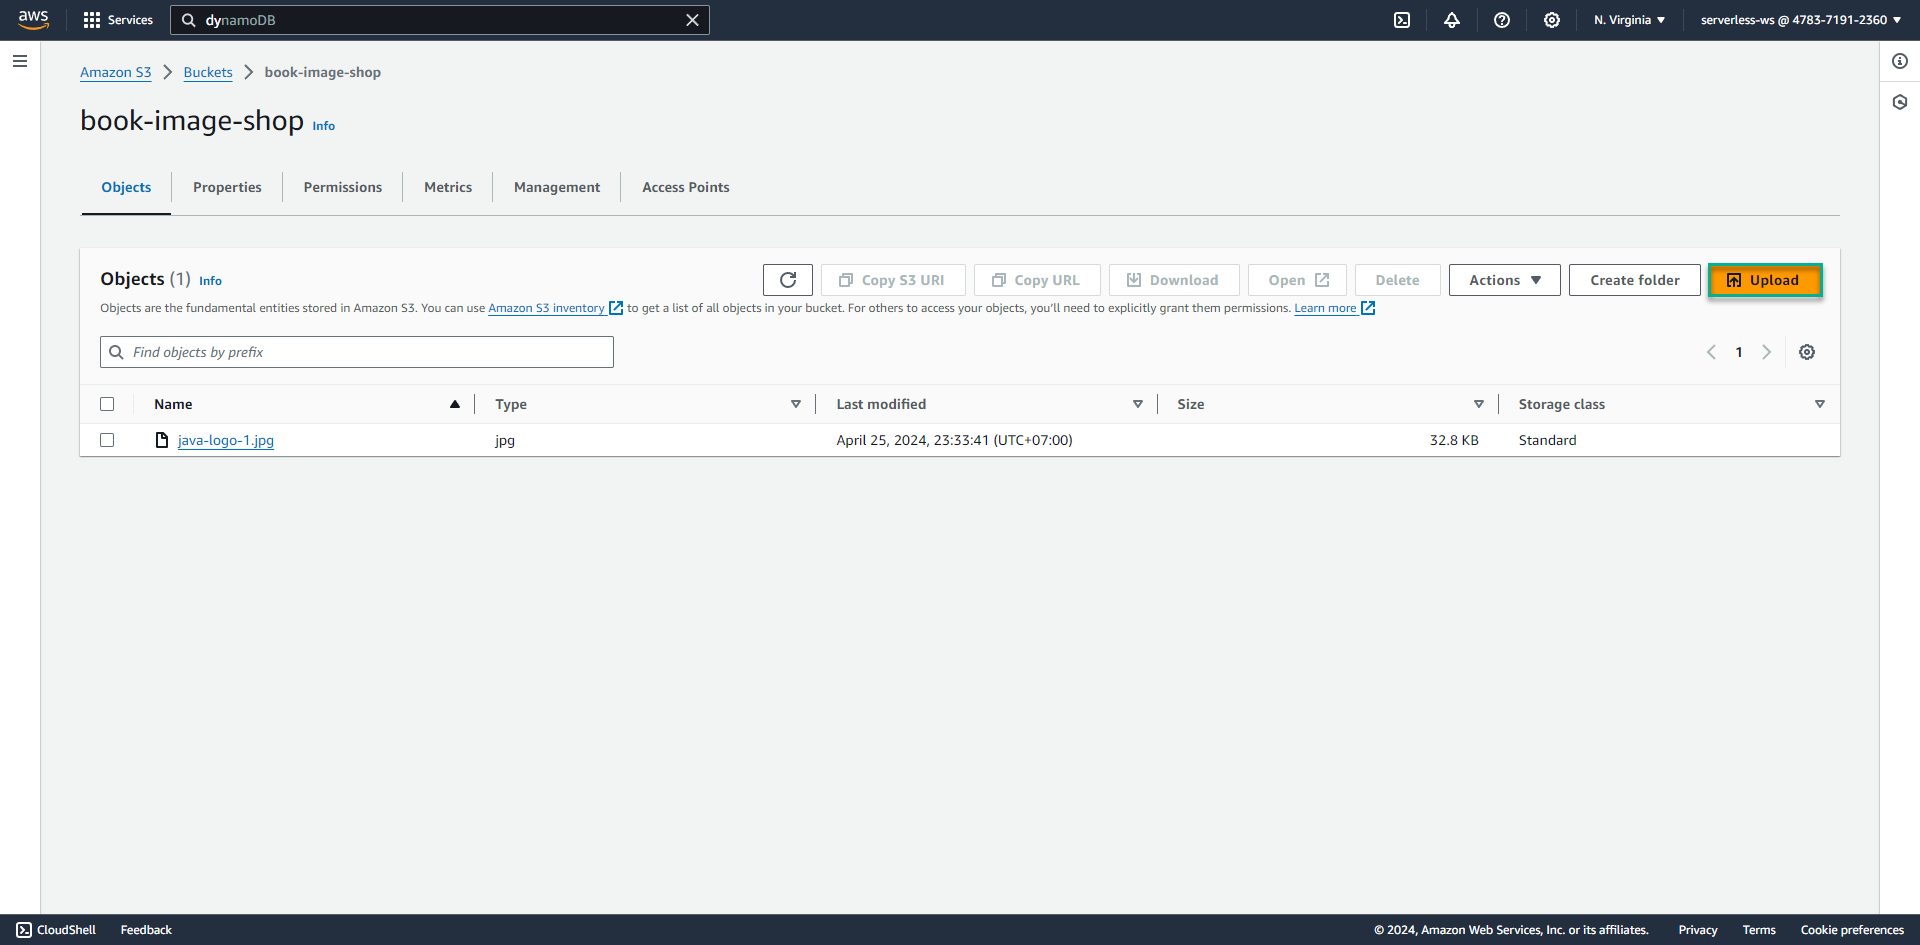Viewport: 1920px width, 945px height.
Task: Go to Amazon S3 breadcrumb link
Action: [x=116, y=72]
